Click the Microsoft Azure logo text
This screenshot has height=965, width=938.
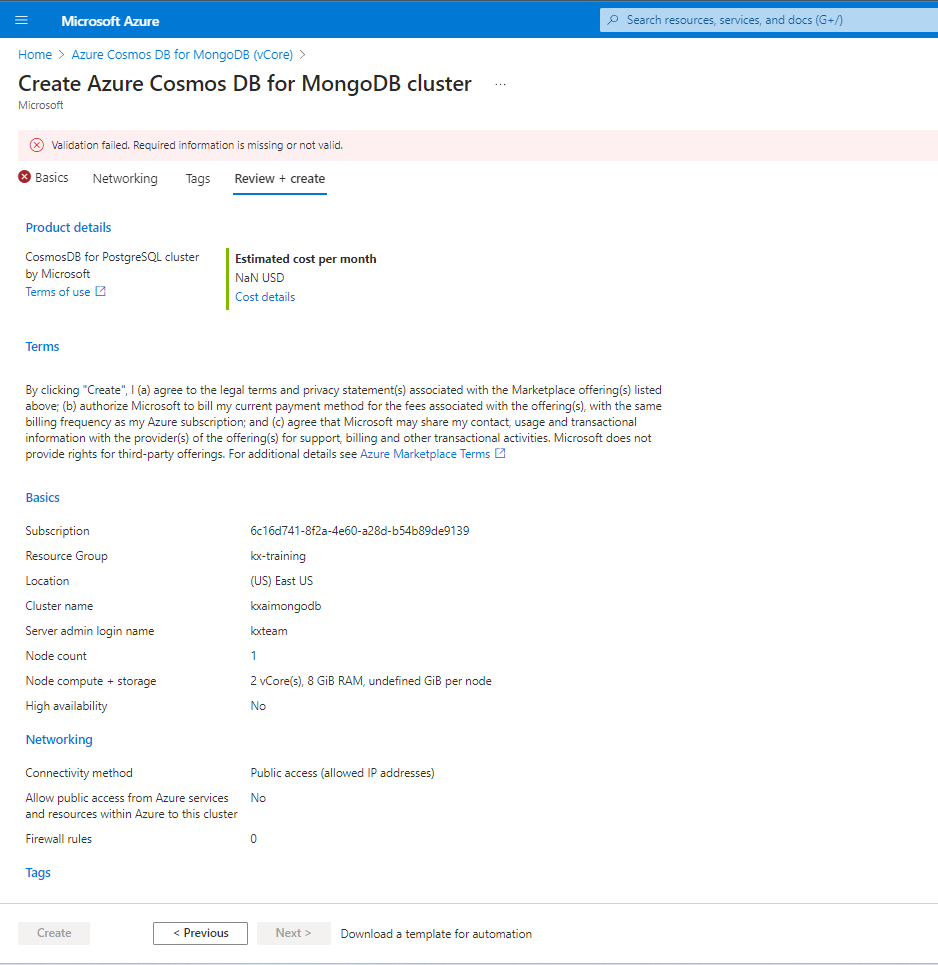click(x=110, y=21)
